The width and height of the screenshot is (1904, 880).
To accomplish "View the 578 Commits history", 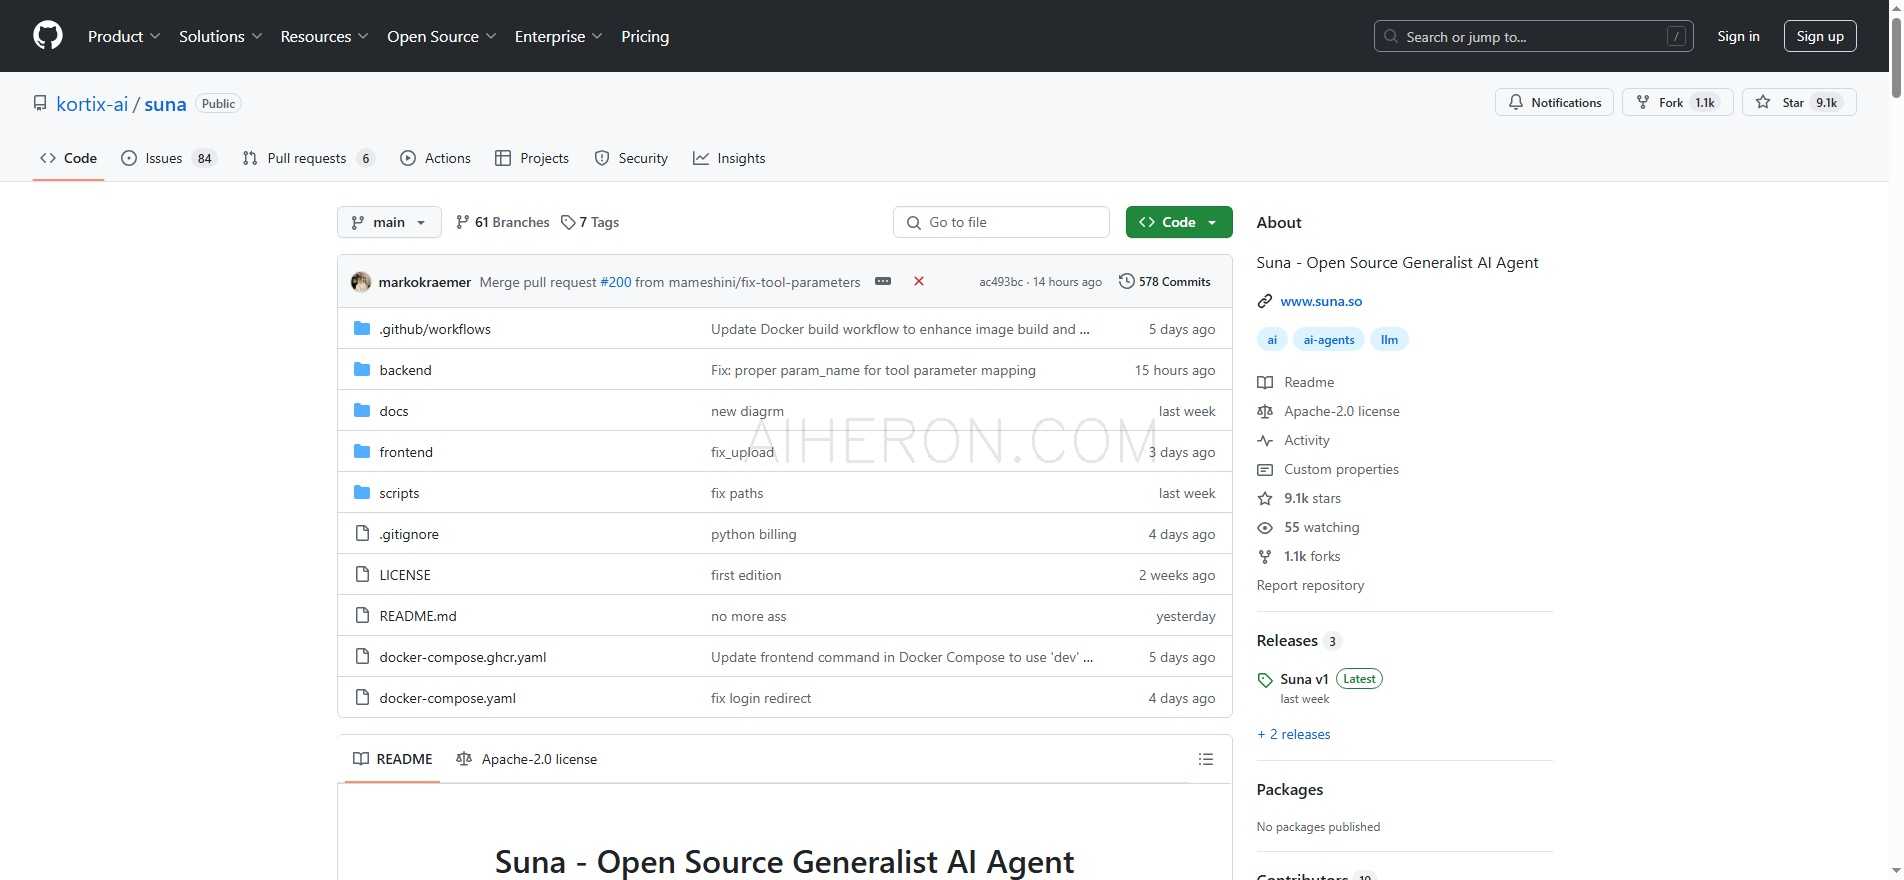I will coord(1164,282).
